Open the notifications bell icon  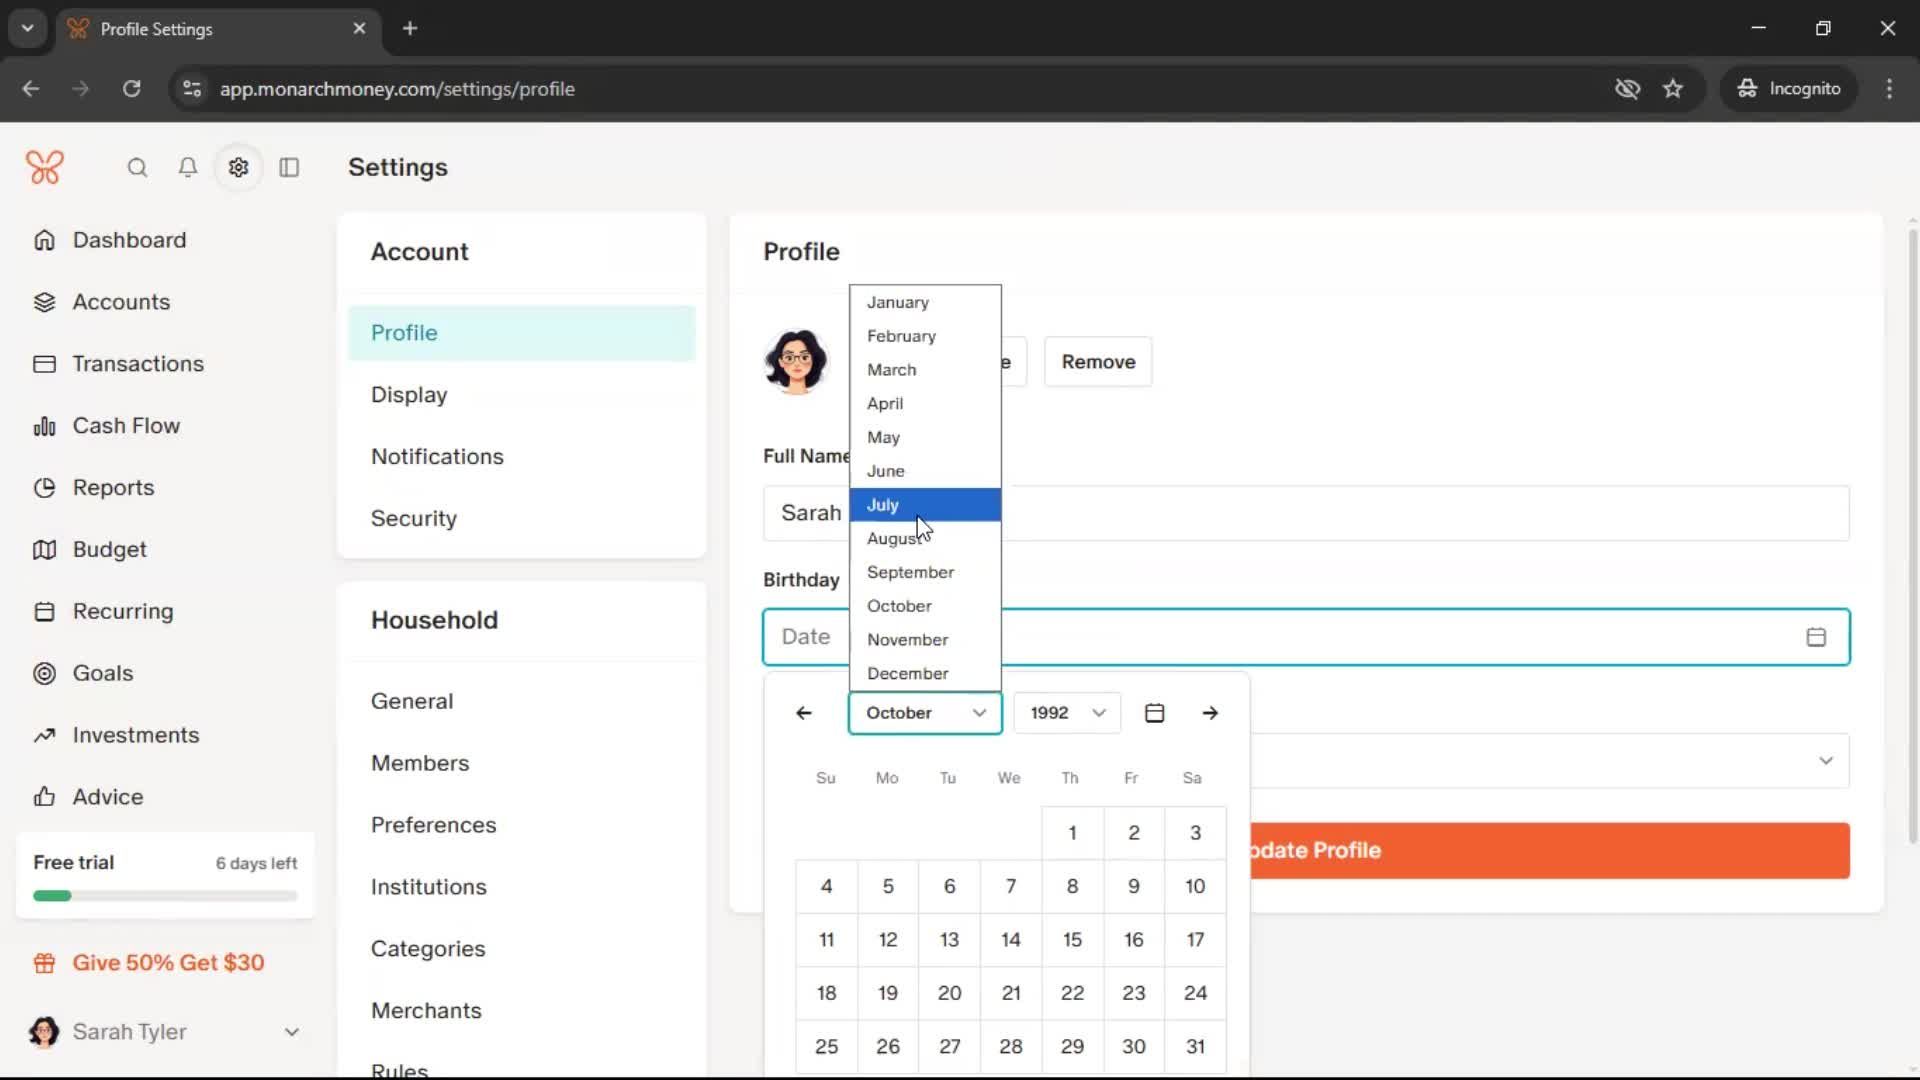[x=188, y=168]
